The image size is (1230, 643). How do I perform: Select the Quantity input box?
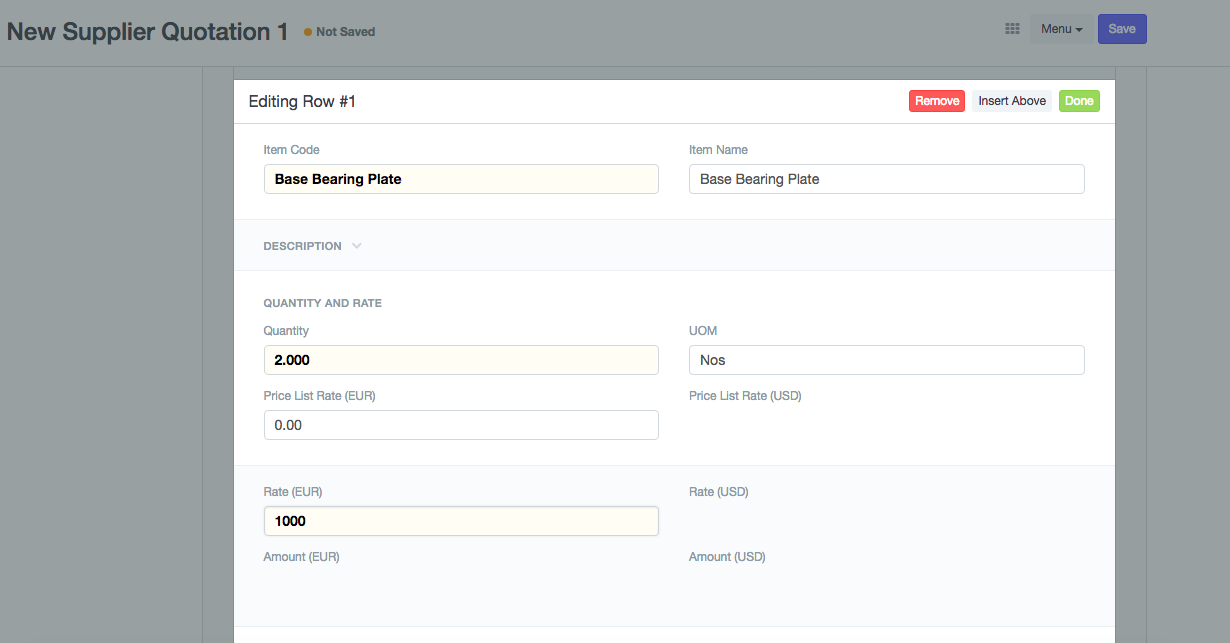pos(461,360)
